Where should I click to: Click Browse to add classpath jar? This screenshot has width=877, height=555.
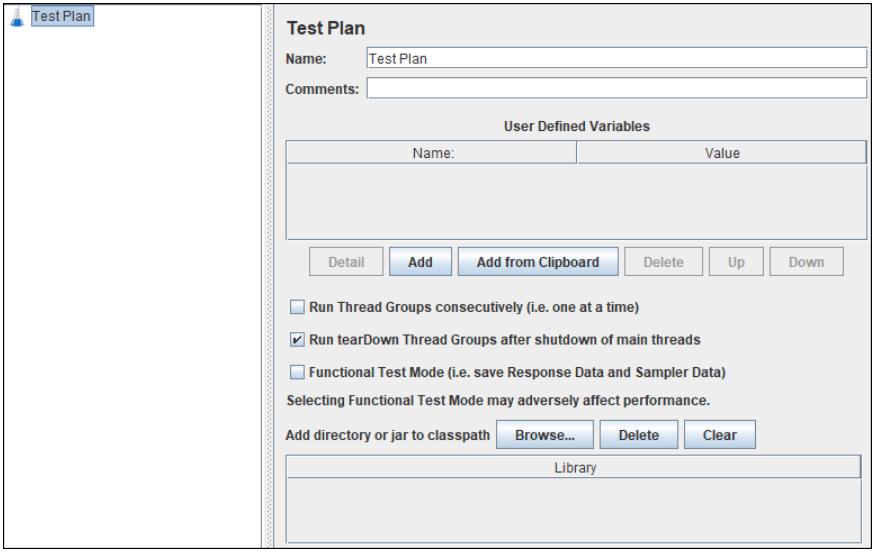545,435
